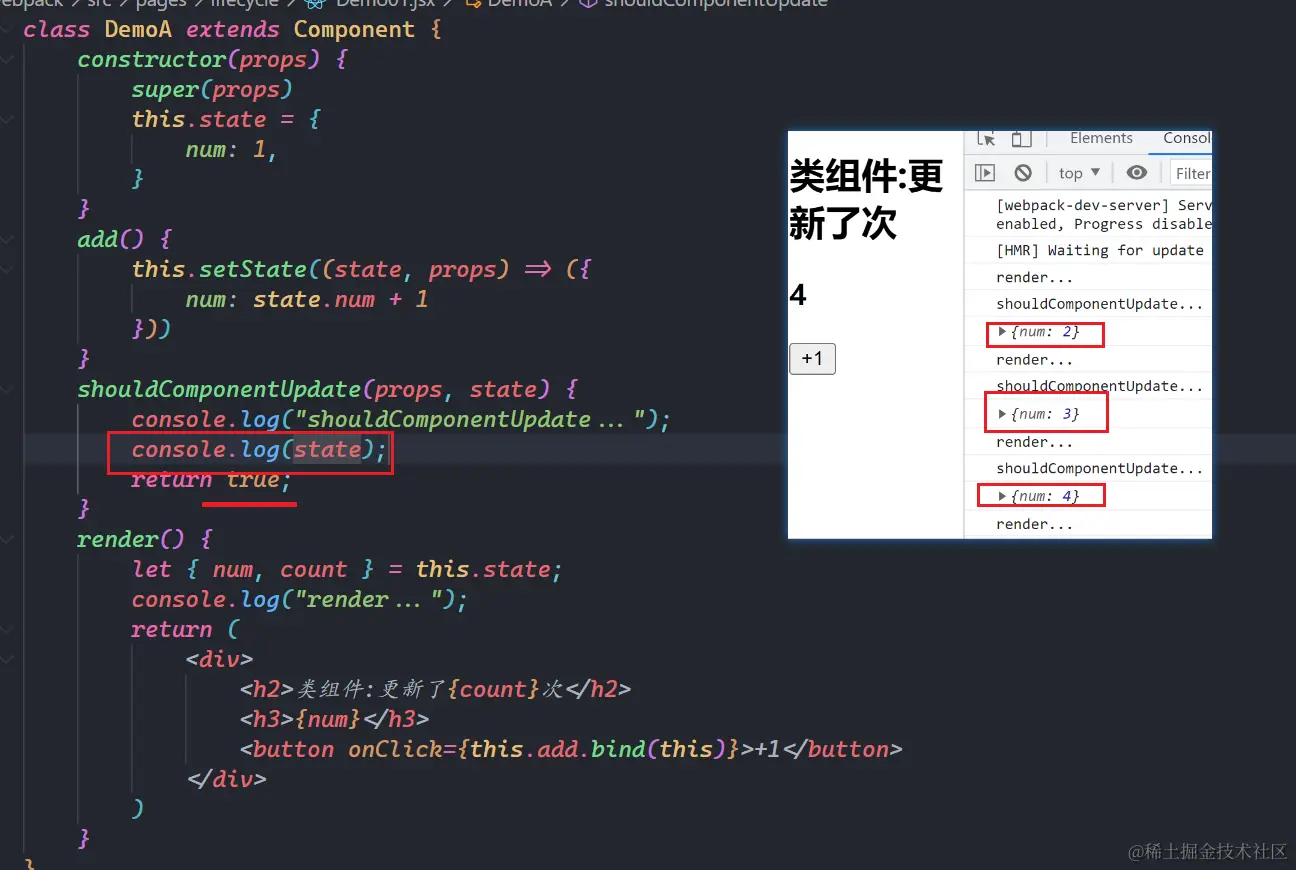Click the closing </div> tag line
The image size is (1296, 870).
coord(226,779)
